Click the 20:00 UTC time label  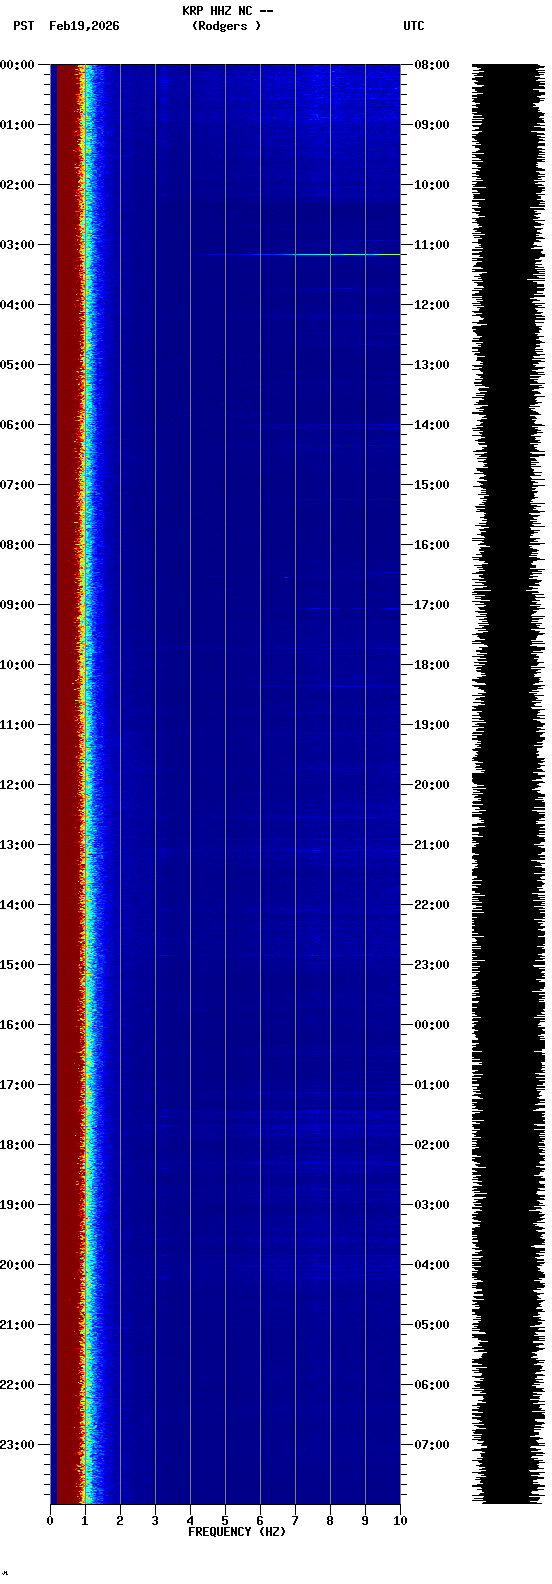click(x=432, y=785)
